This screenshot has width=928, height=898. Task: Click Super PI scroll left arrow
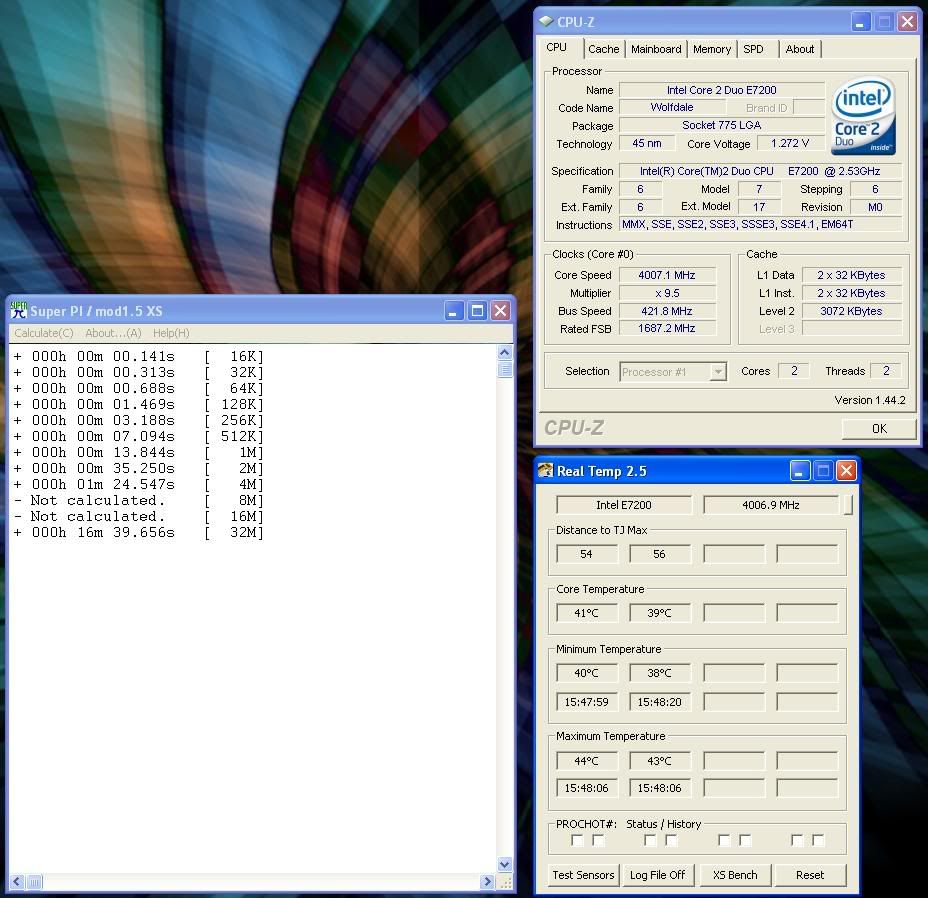(x=17, y=882)
